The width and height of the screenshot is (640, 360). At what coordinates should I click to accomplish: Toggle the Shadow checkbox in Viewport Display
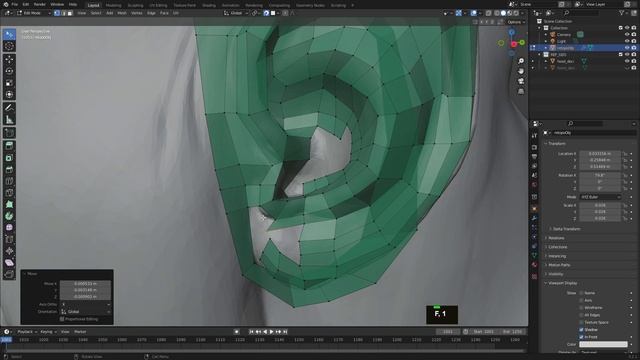pos(581,329)
